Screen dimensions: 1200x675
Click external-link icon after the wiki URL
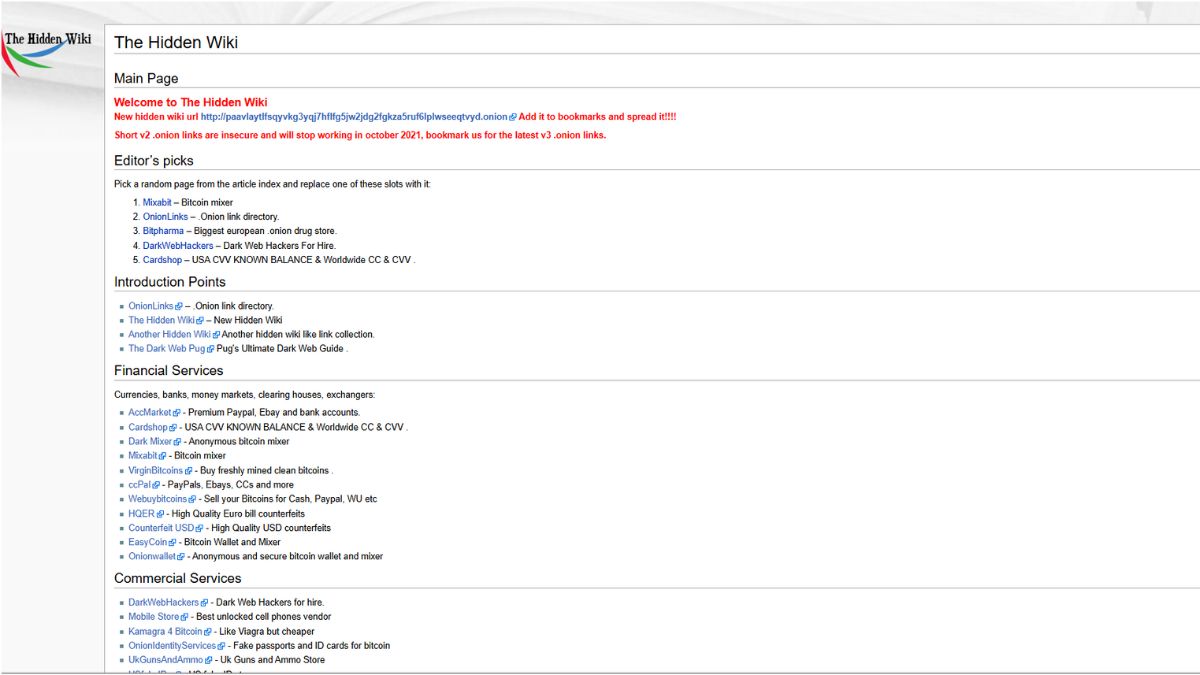pos(513,117)
